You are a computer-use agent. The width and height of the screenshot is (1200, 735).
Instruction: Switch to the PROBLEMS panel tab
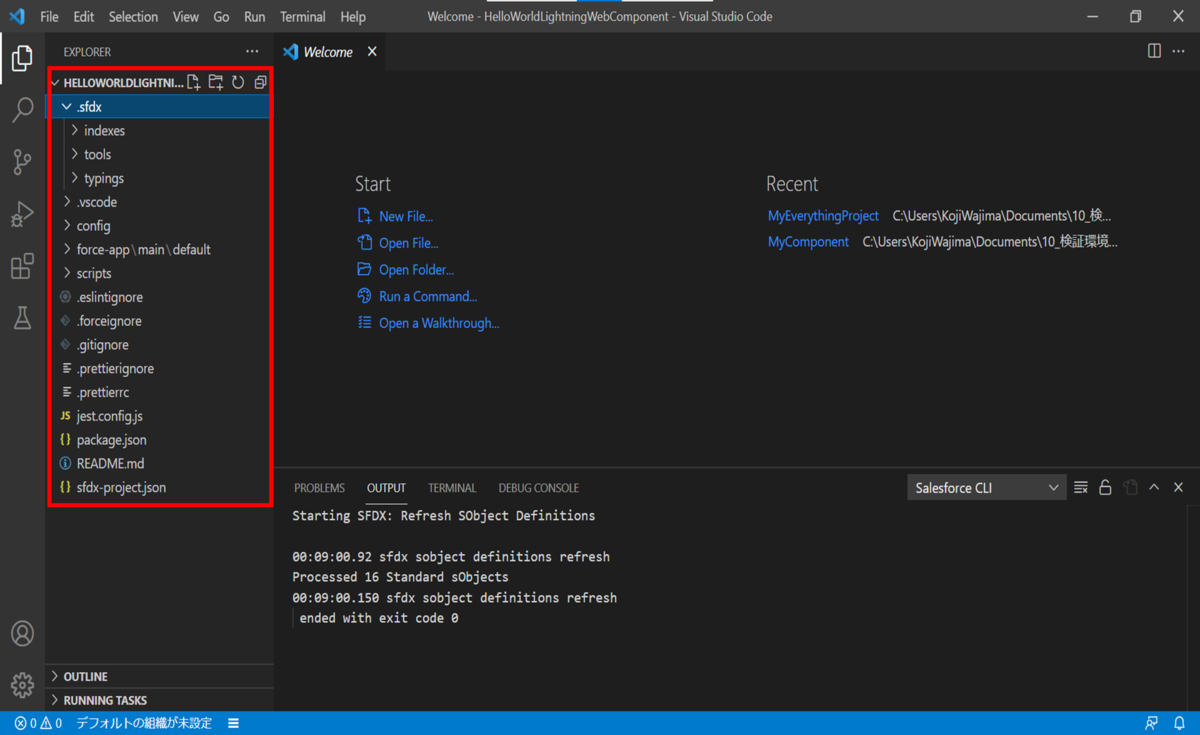point(319,488)
